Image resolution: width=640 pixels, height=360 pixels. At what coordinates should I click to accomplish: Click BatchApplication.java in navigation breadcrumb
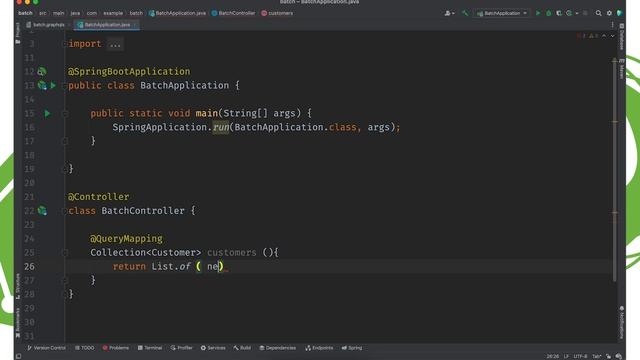(x=177, y=13)
